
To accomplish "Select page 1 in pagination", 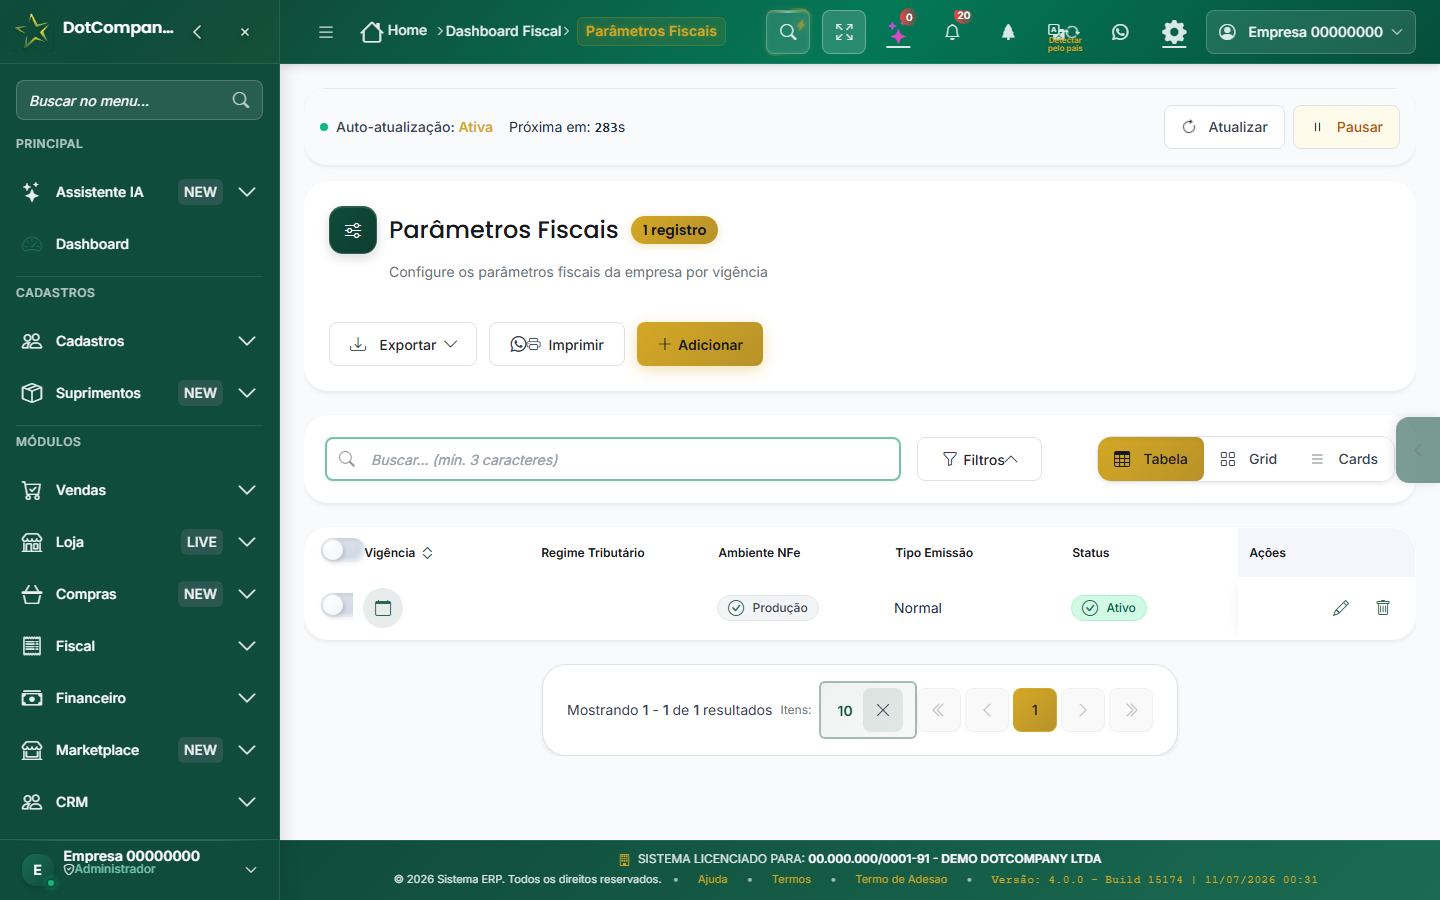I will 1035,710.
